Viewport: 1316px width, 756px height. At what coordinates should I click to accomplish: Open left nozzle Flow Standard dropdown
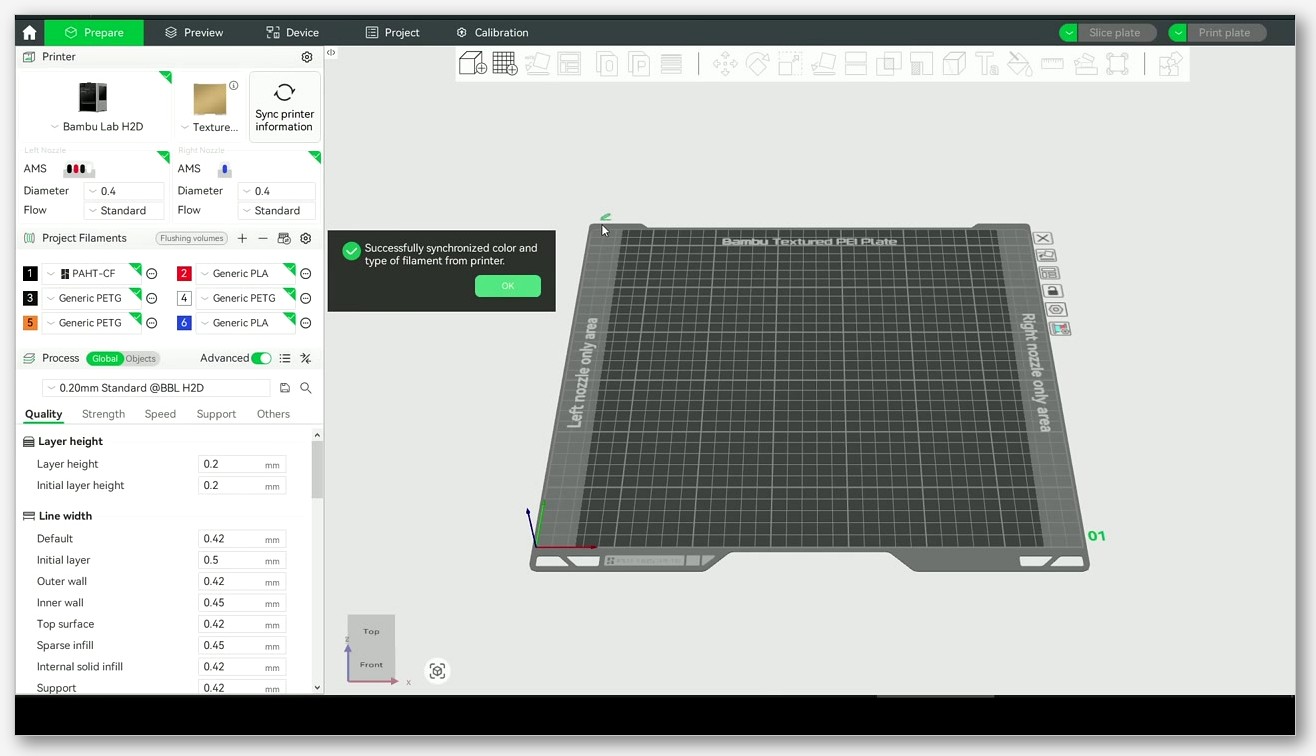pyautogui.click(x=124, y=211)
